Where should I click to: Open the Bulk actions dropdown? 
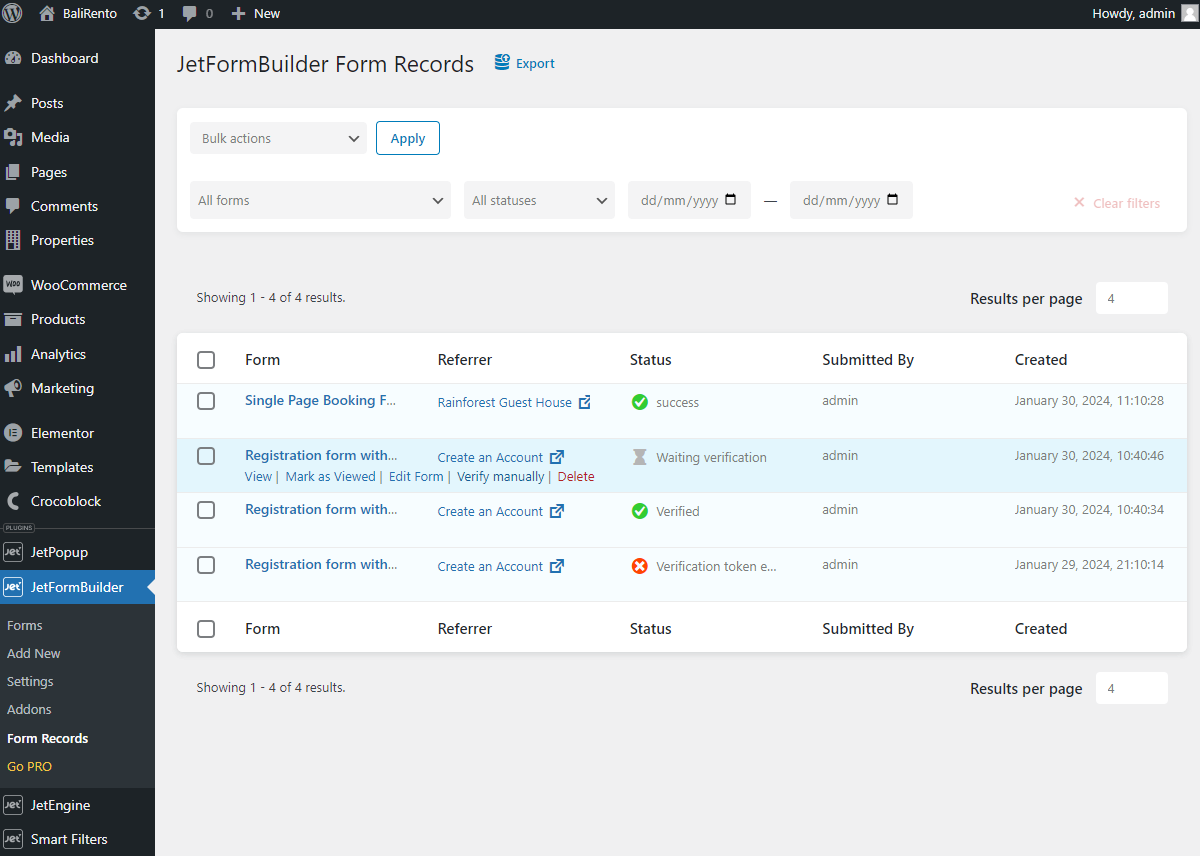[x=277, y=137]
